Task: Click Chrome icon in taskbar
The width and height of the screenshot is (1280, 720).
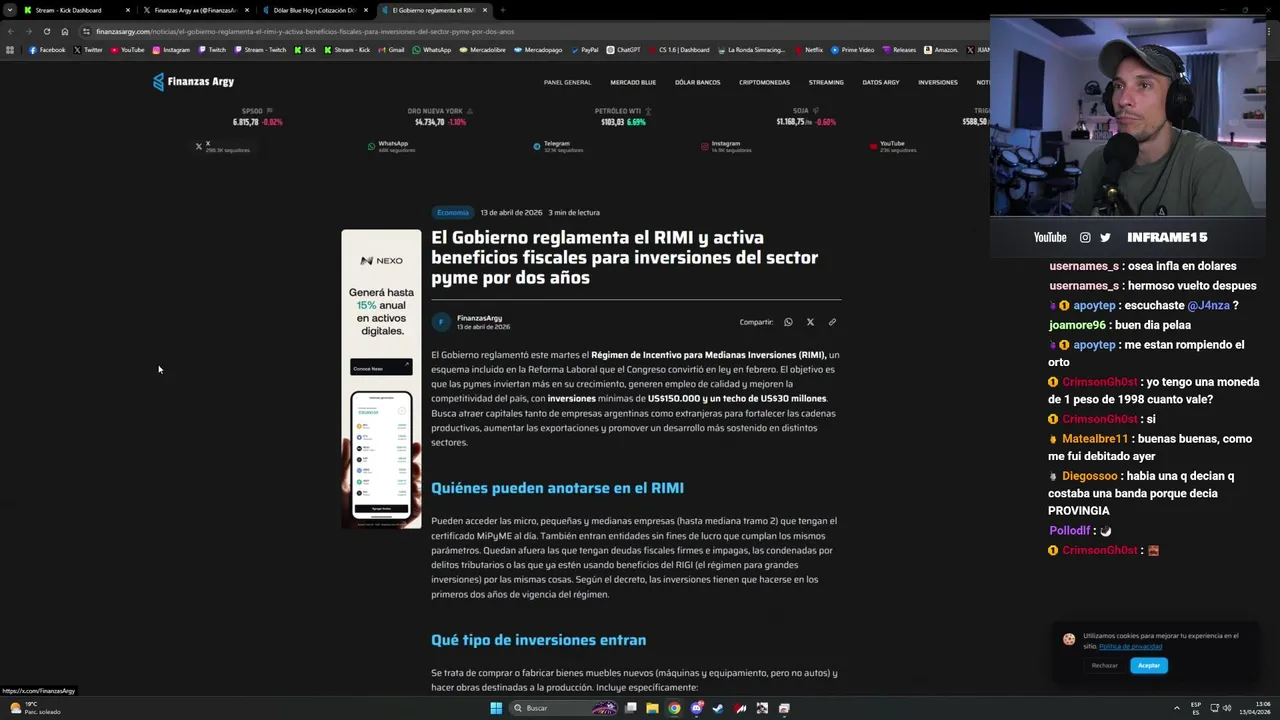Action: pyautogui.click(x=674, y=708)
